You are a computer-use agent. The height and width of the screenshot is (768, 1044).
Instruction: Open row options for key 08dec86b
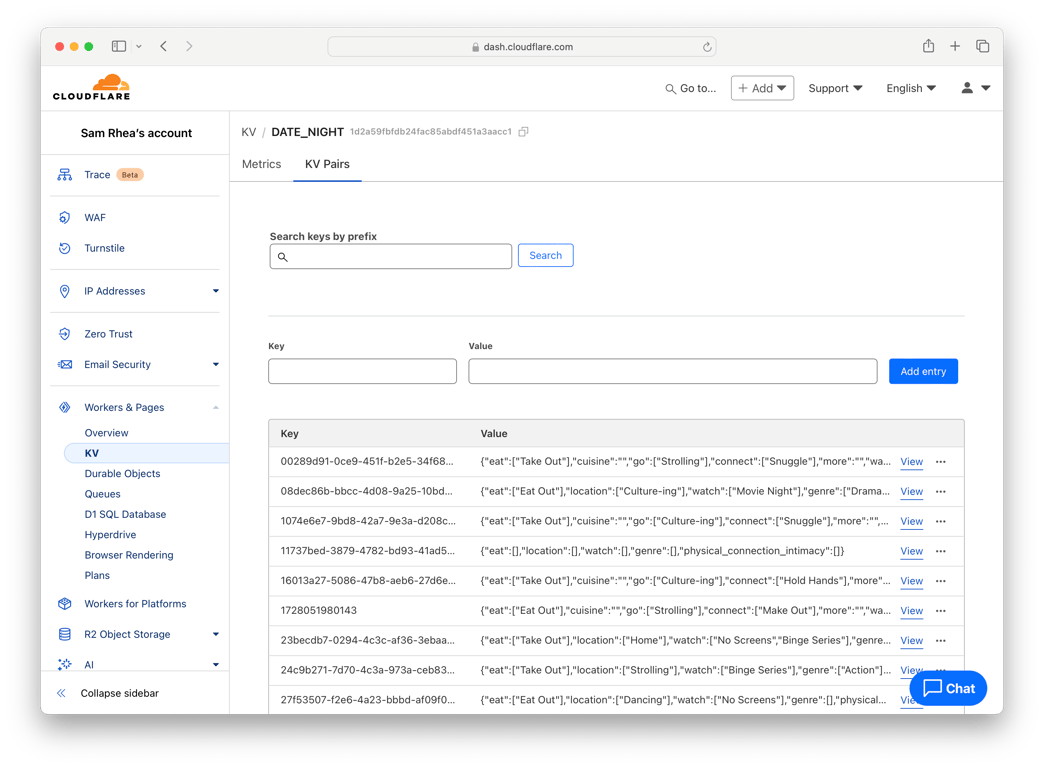click(941, 492)
